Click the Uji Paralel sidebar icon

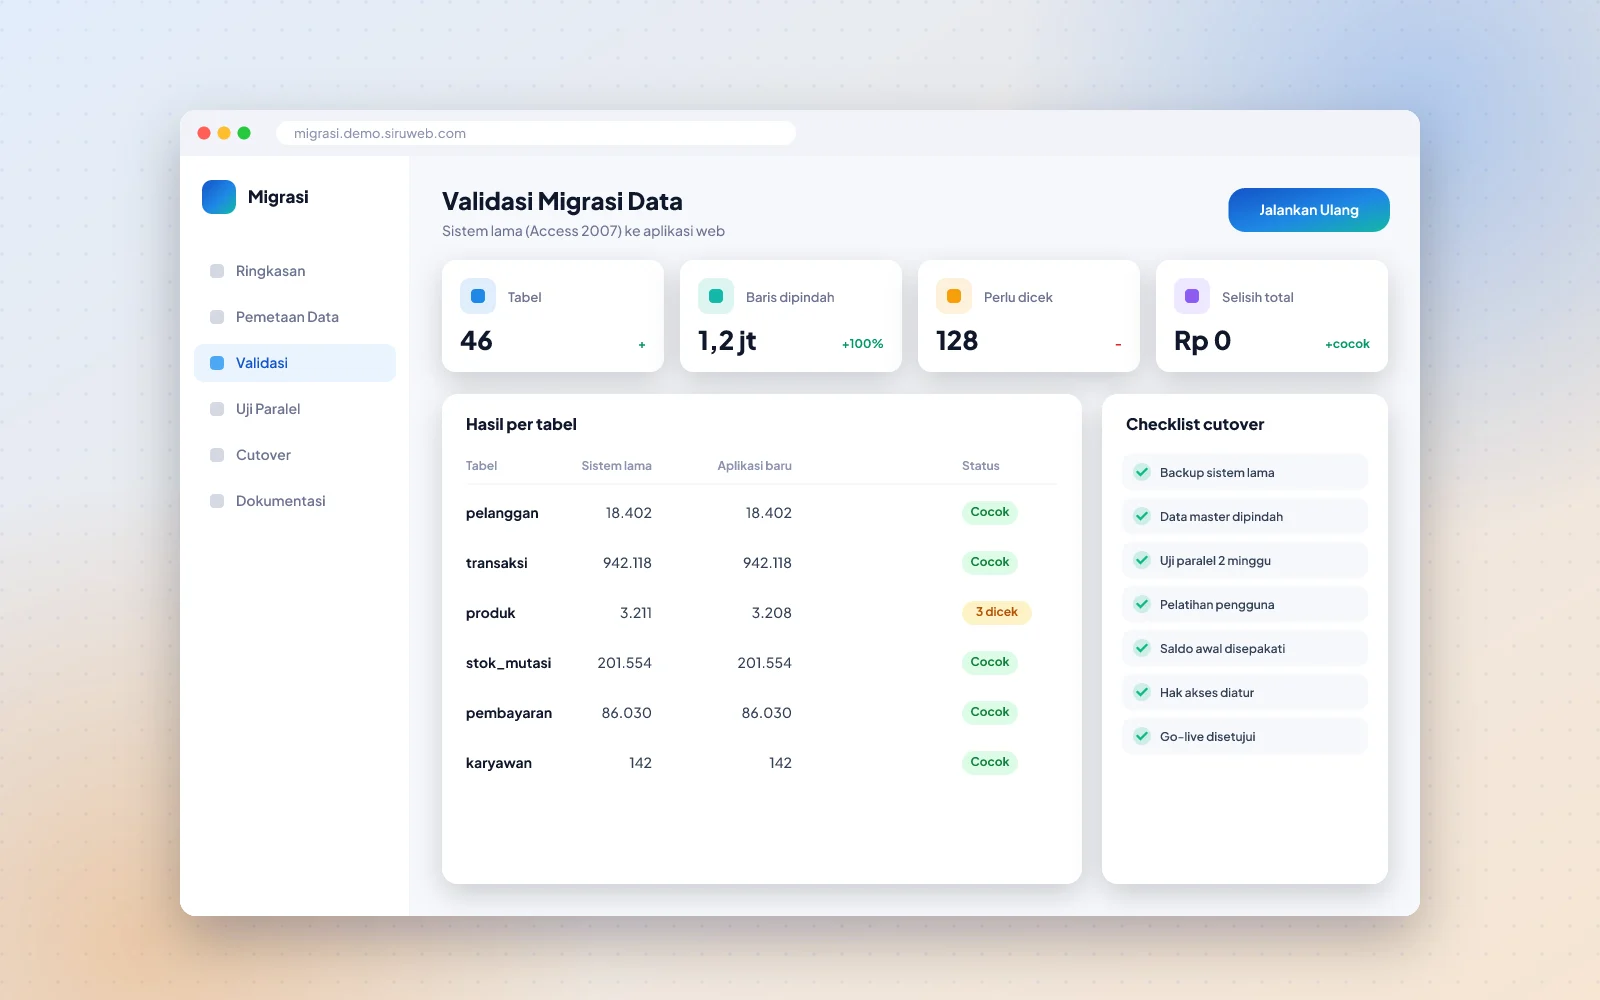(217, 409)
